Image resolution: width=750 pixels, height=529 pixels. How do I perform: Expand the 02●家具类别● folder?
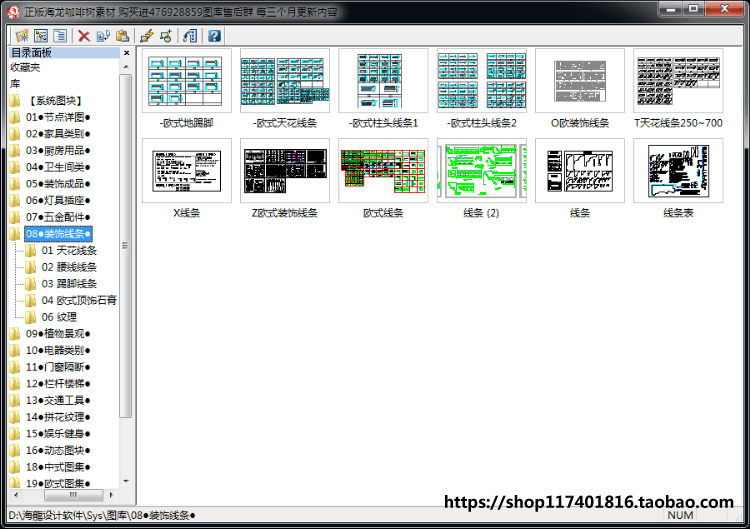click(x=58, y=134)
